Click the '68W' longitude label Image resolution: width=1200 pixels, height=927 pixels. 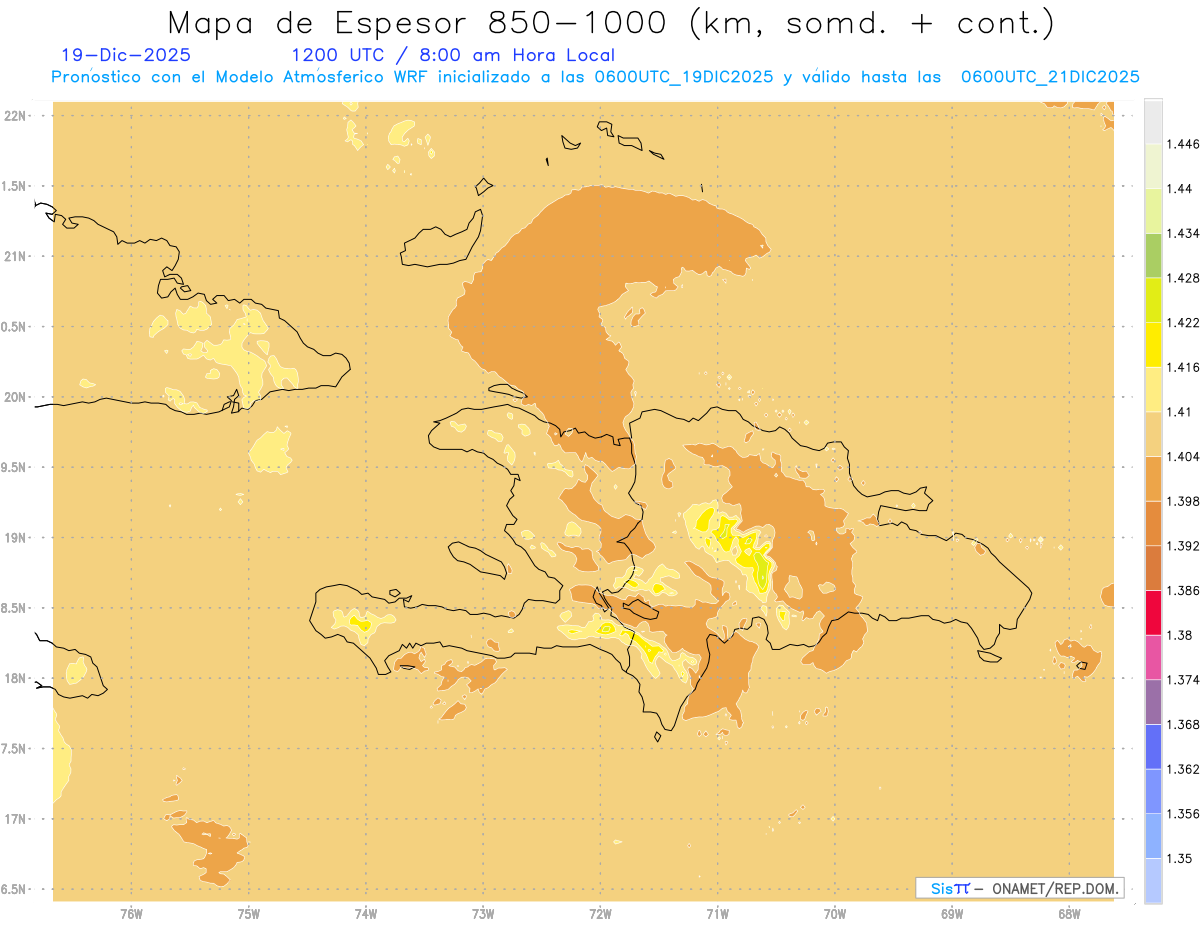pos(1069,915)
